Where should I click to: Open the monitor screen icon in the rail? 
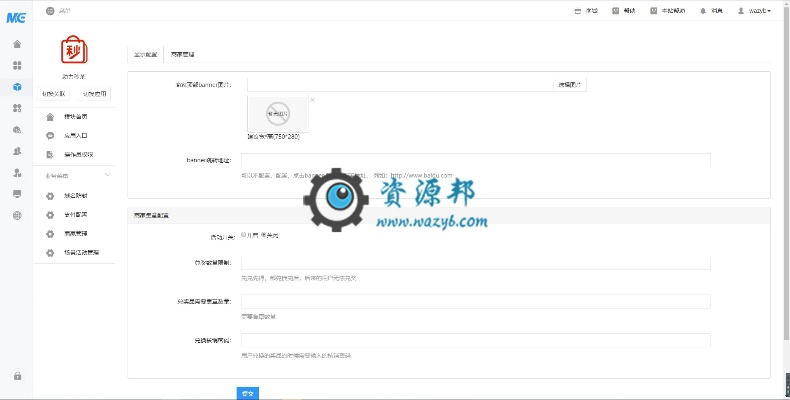17,194
